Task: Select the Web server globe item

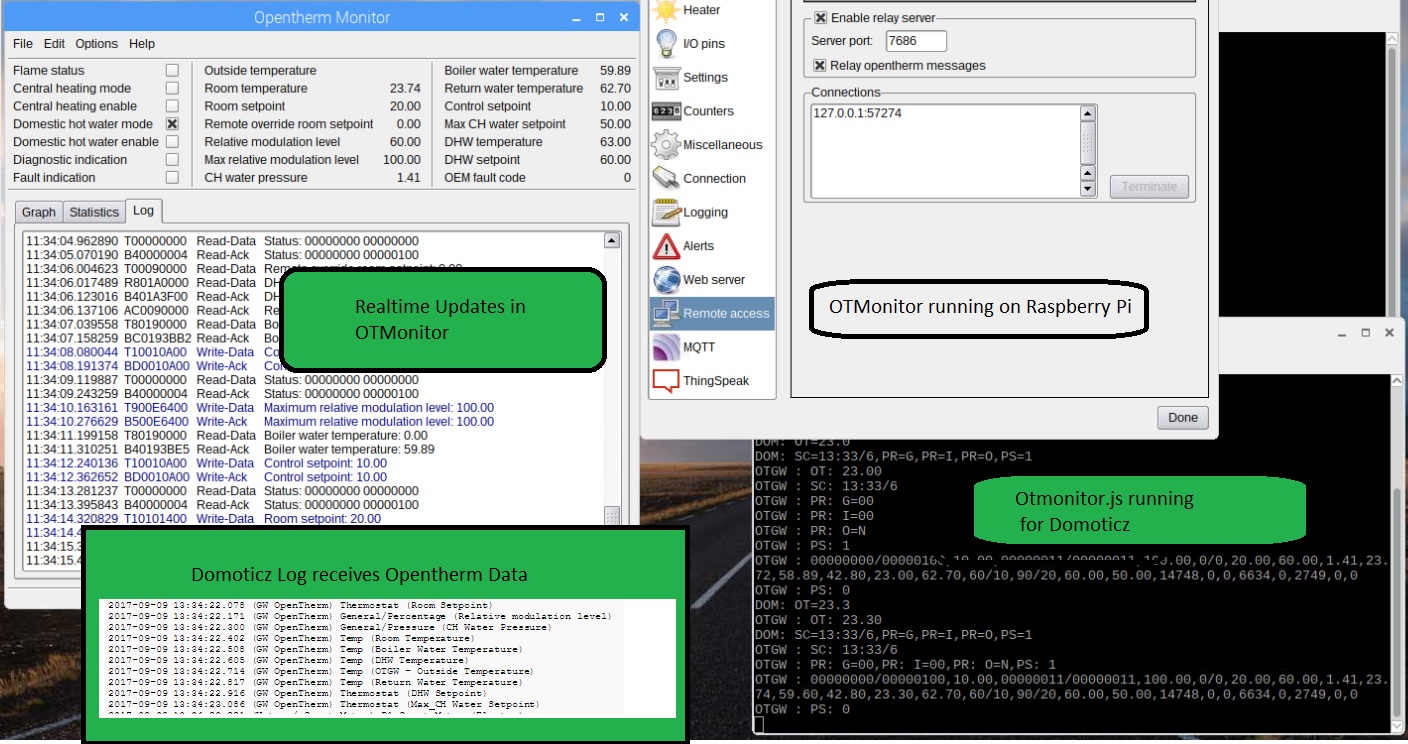Action: point(712,280)
